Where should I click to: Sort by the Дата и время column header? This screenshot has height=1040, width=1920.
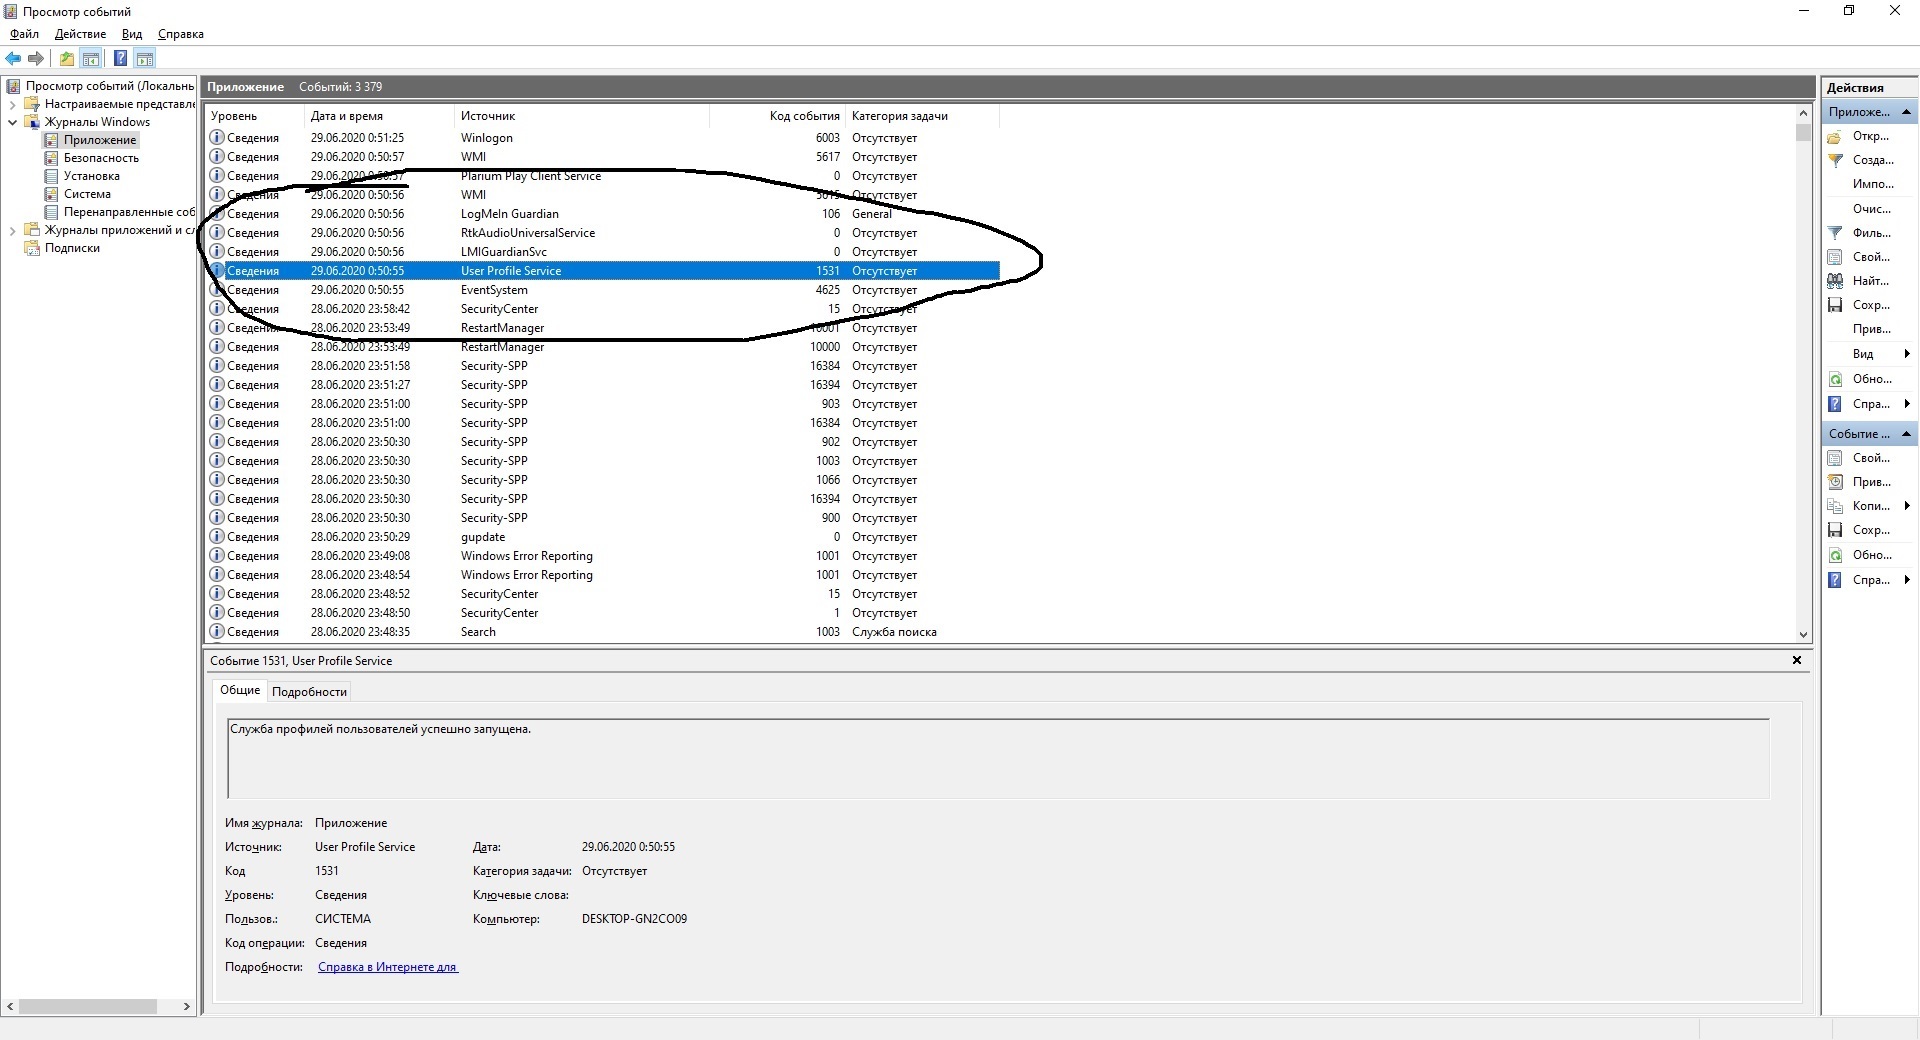380,116
